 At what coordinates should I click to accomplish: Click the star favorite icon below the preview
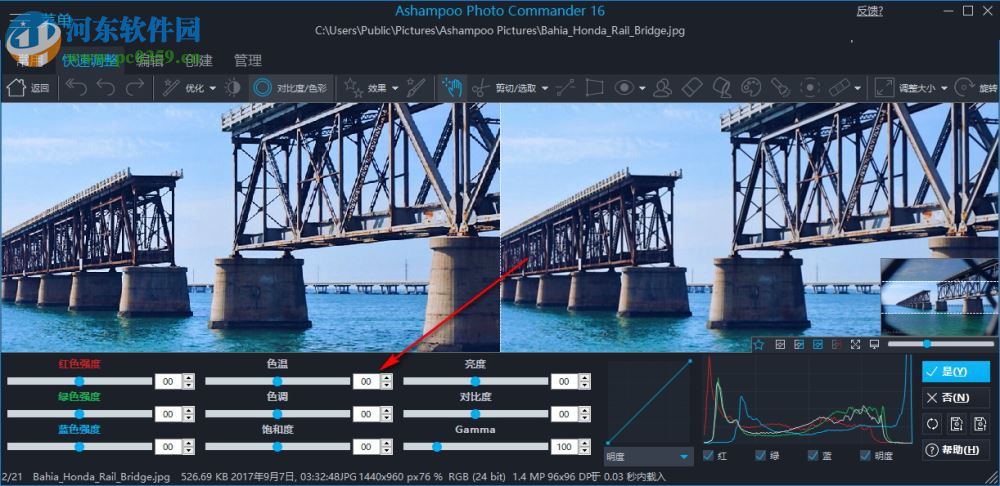point(758,344)
